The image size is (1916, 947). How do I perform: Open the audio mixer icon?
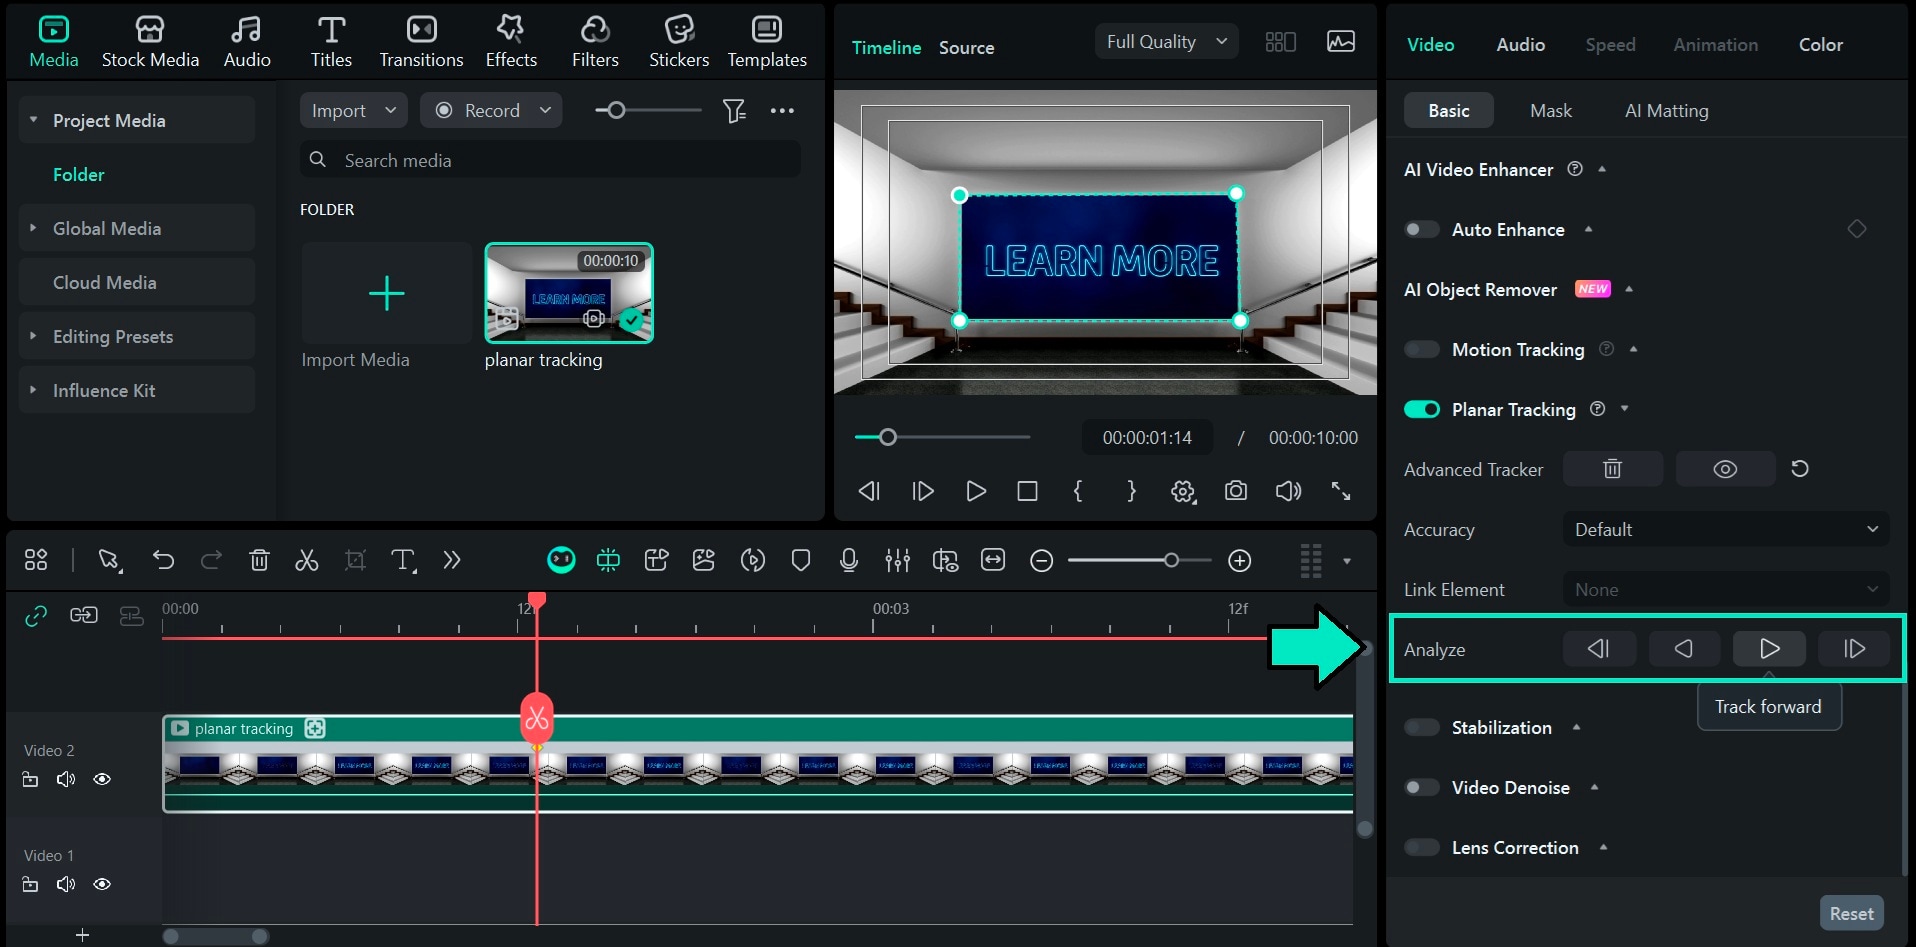click(897, 561)
